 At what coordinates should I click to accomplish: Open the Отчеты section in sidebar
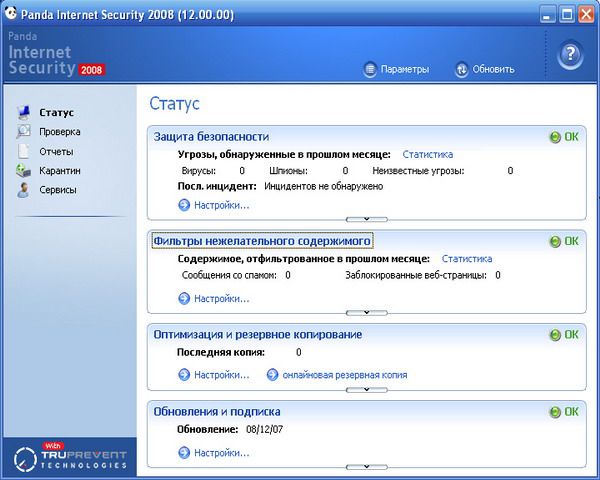[x=56, y=151]
